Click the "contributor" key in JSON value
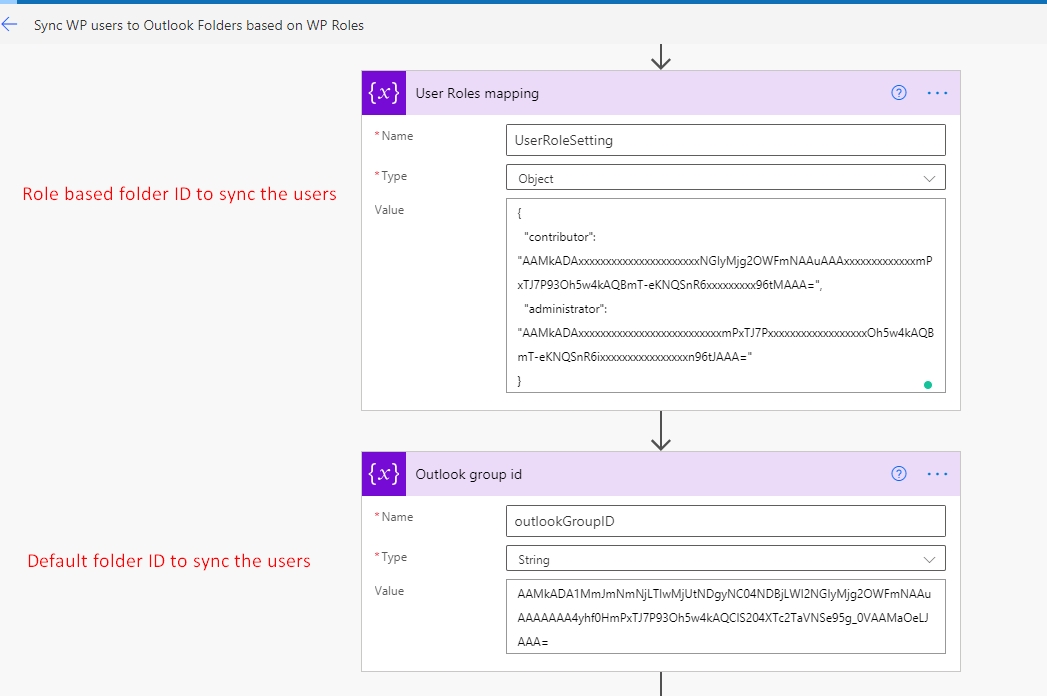 point(560,237)
